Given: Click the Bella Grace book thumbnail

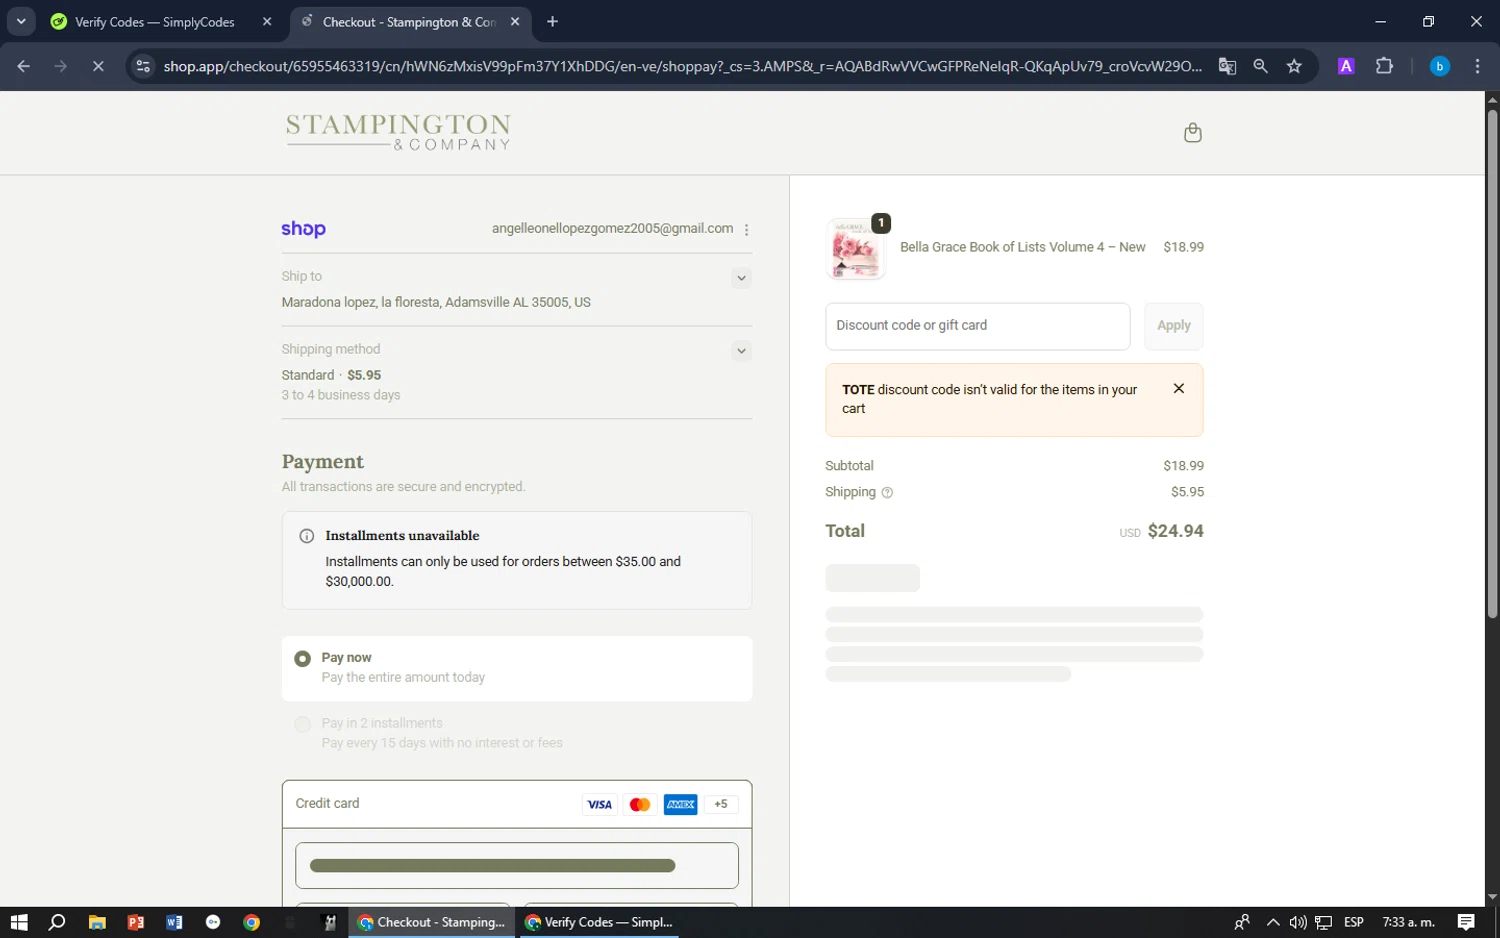Looking at the screenshot, I should pyautogui.click(x=855, y=249).
